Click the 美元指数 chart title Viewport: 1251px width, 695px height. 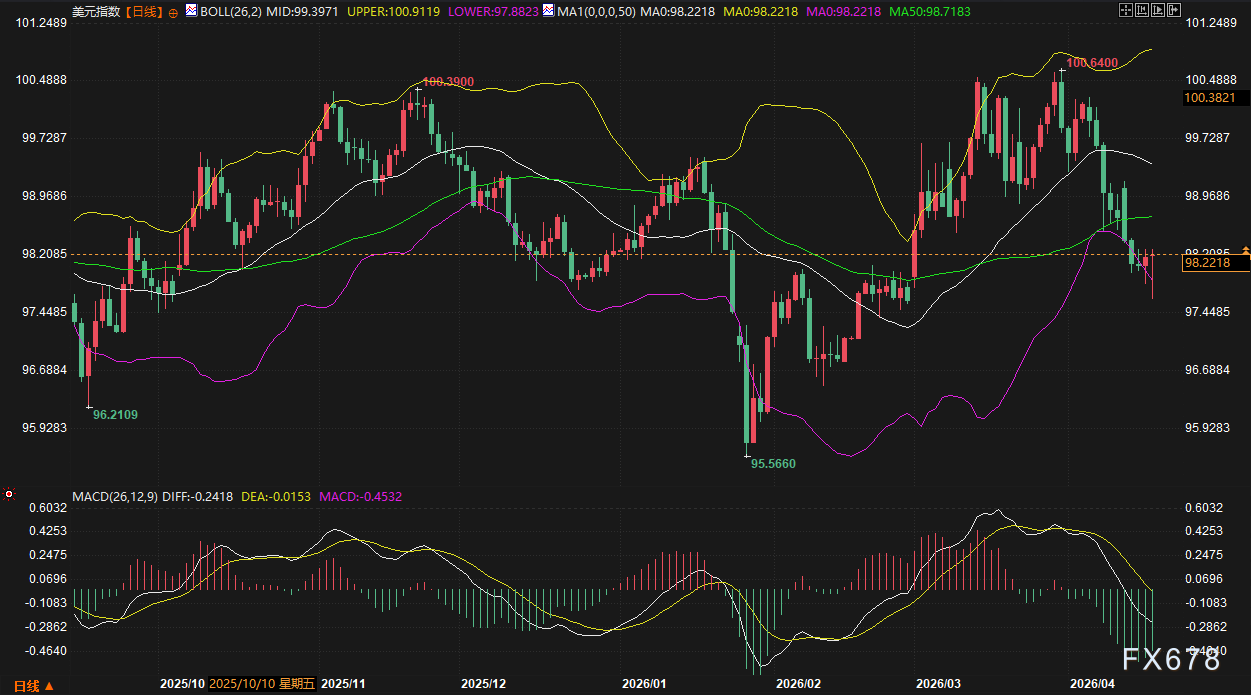(x=96, y=12)
